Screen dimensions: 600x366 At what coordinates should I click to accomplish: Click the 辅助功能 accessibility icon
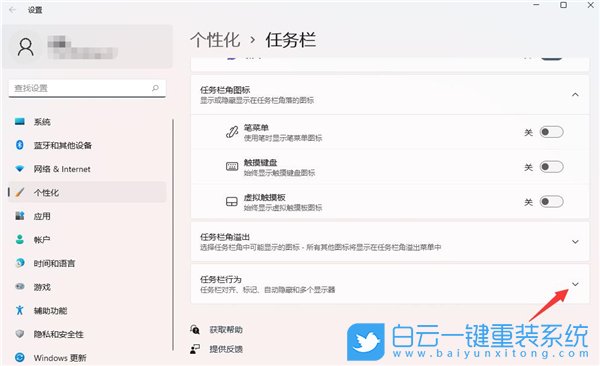click(20, 310)
